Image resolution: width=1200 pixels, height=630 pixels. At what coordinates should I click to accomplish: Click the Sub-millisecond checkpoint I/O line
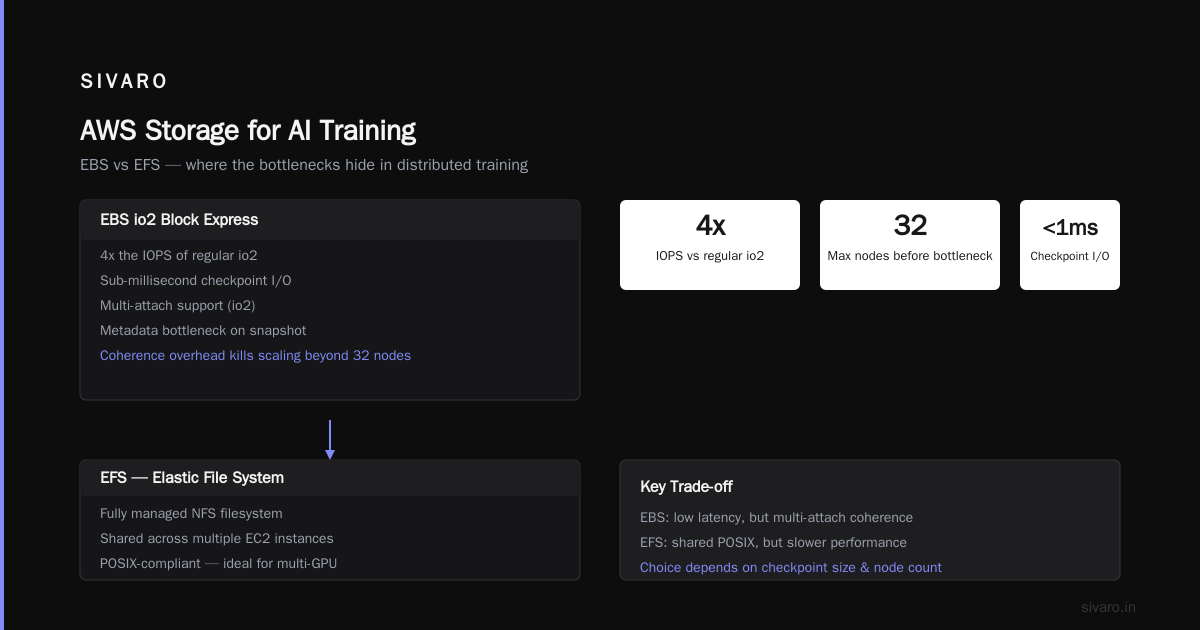point(196,280)
